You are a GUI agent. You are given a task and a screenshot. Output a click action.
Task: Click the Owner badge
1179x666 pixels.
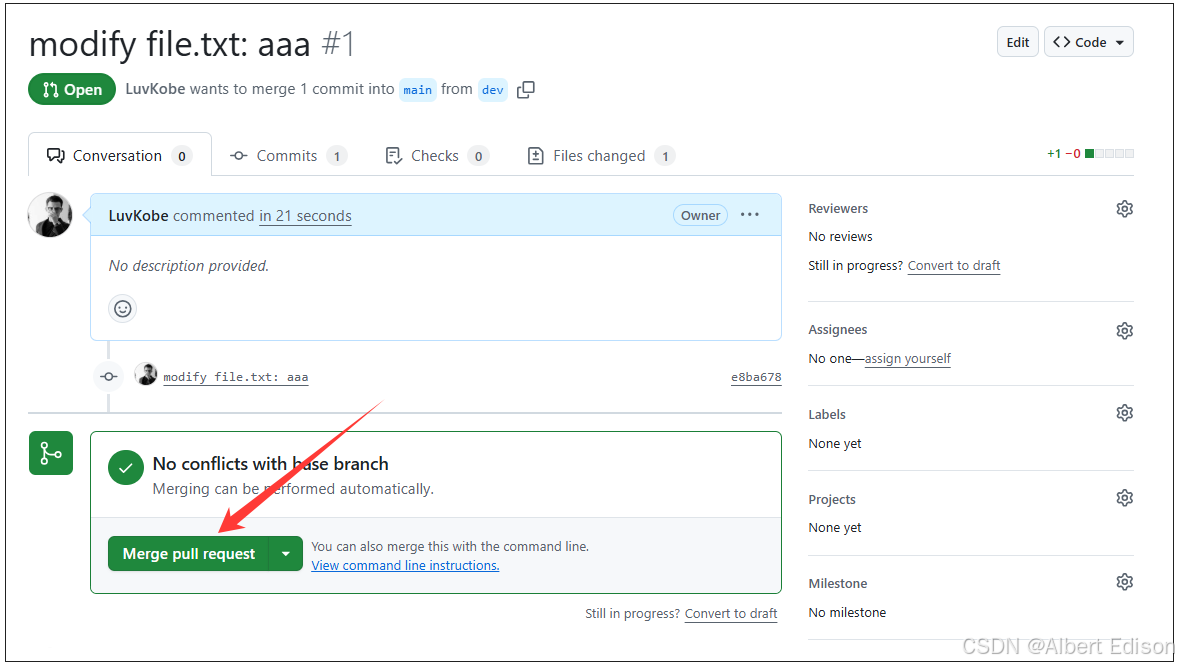pyautogui.click(x=700, y=215)
